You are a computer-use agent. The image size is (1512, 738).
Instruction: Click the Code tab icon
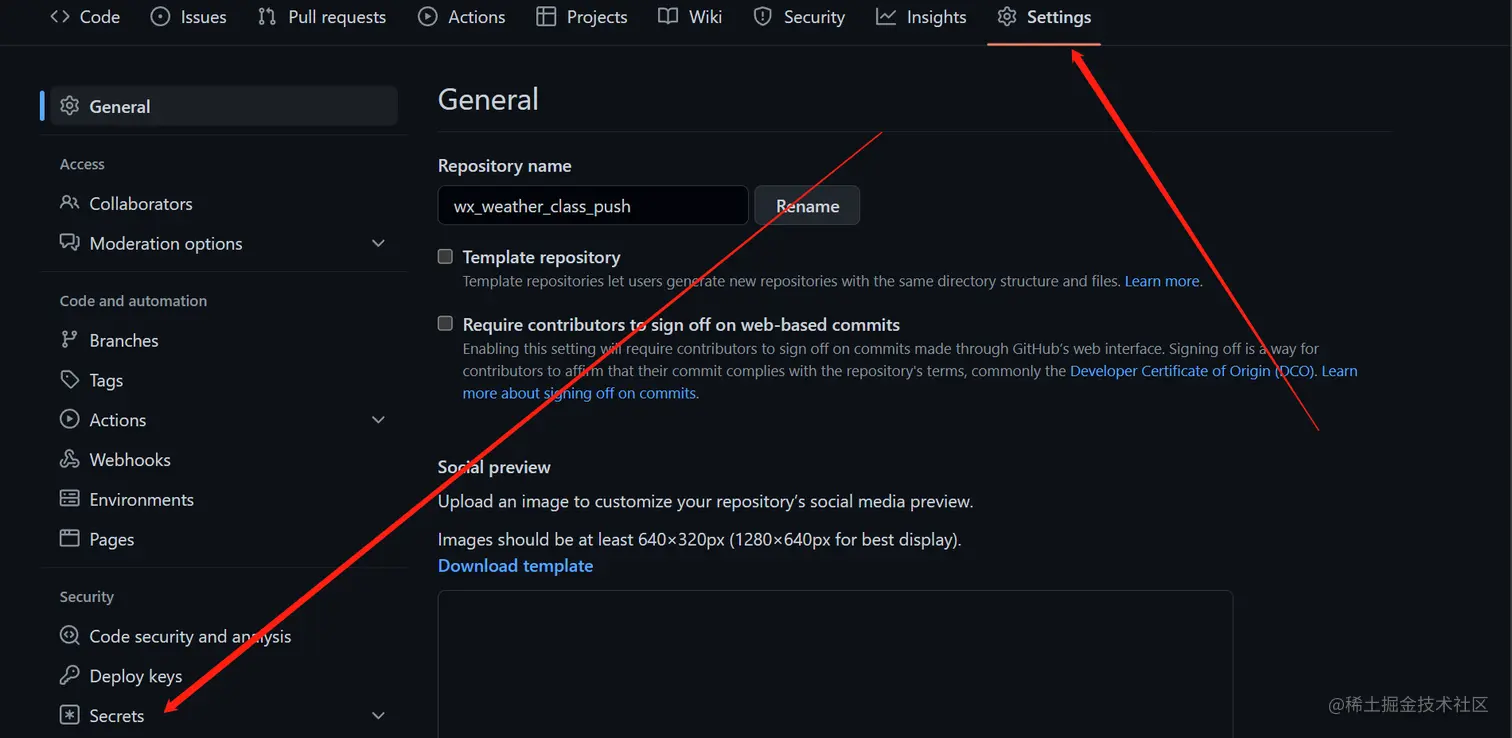(60, 17)
